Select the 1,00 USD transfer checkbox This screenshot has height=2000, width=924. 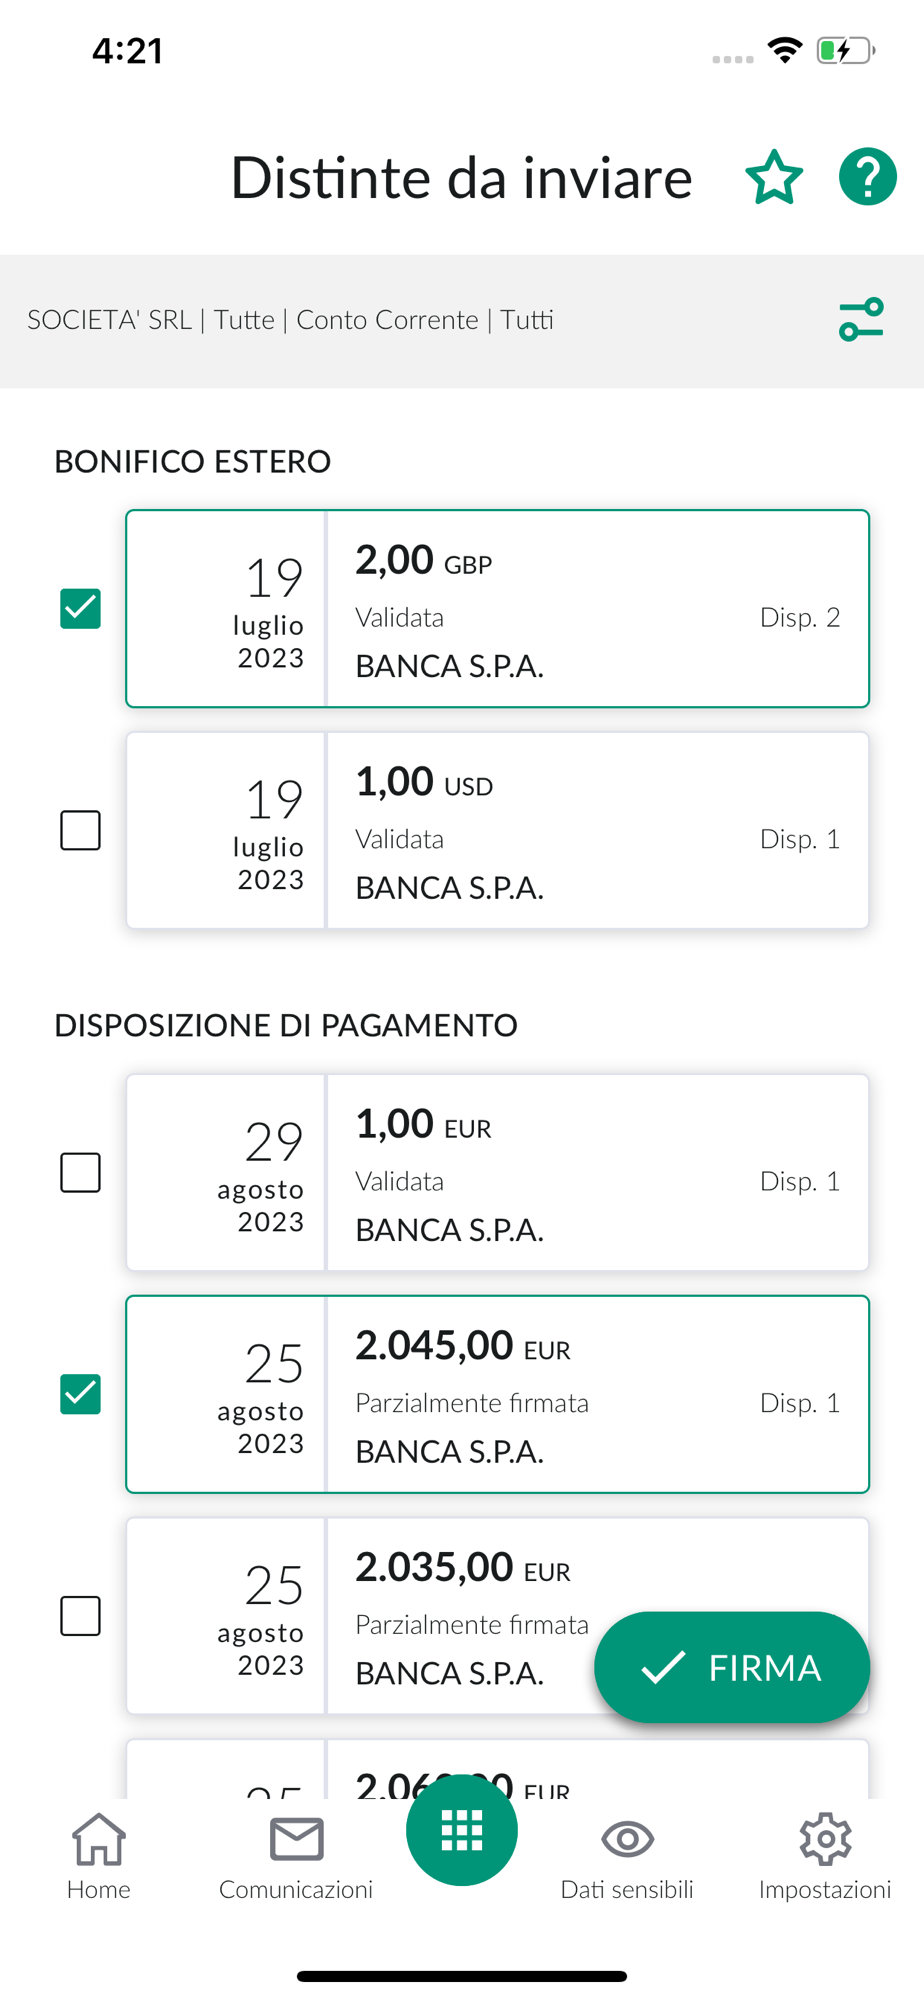pyautogui.click(x=81, y=830)
